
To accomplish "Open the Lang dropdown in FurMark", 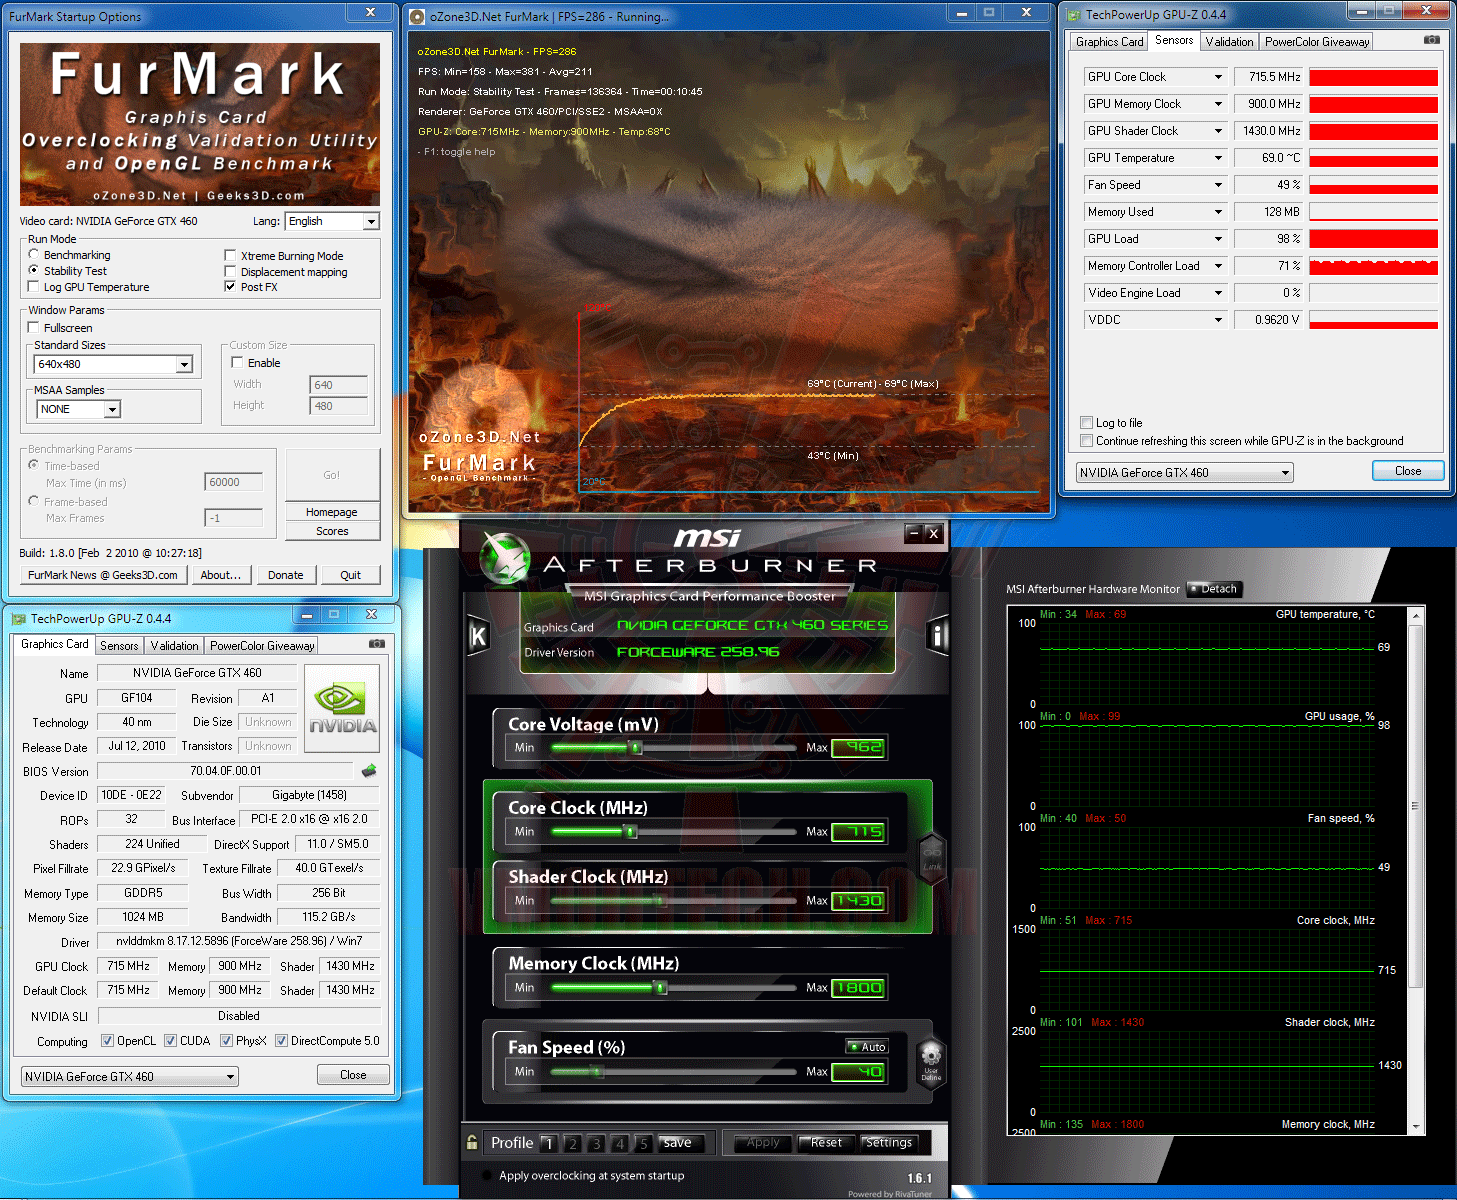I will coord(332,221).
